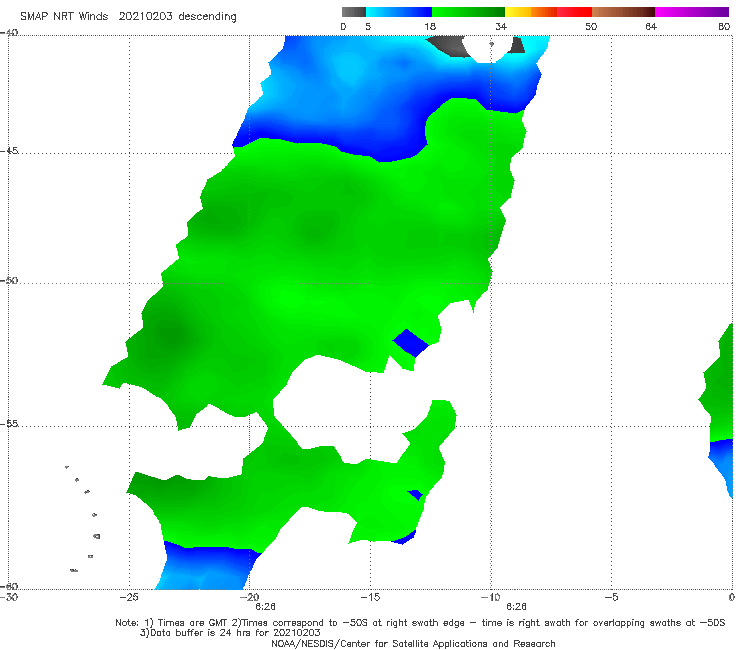Click the longitude axis label '-10'
Viewport: 740px width, 650px height.
tap(491, 597)
